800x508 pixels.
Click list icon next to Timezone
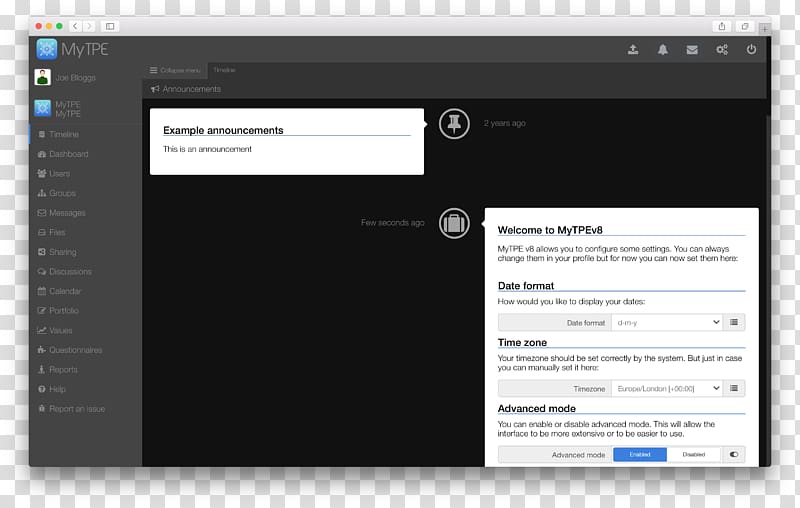[734, 388]
